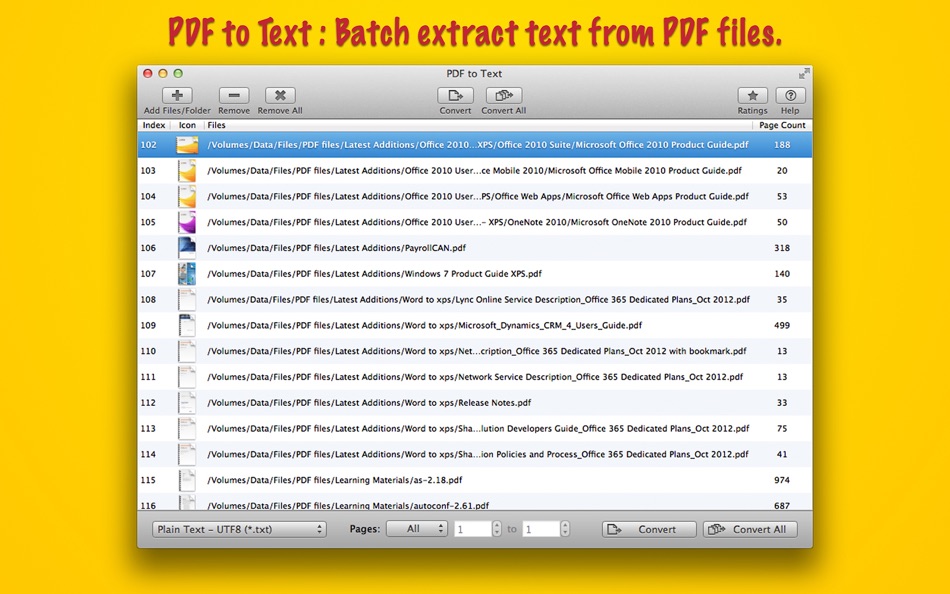Click the bottom Convert button
The image size is (950, 594).
point(649,529)
